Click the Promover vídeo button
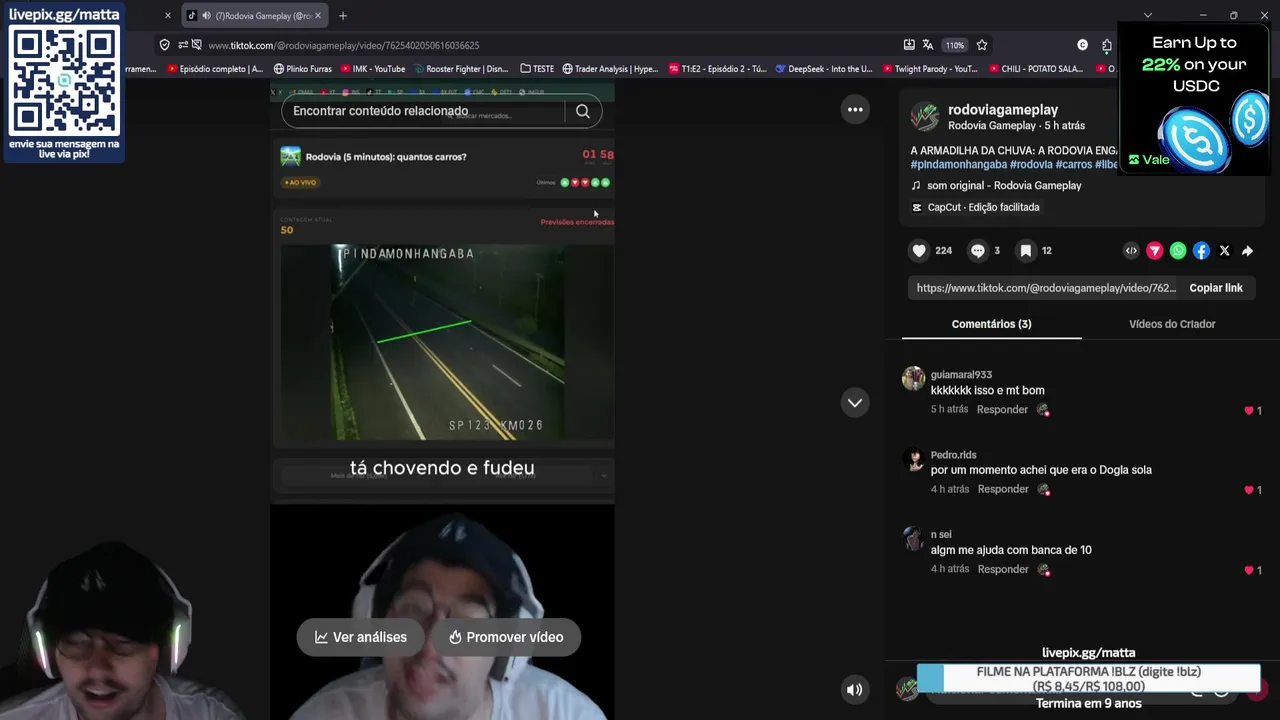 point(506,637)
